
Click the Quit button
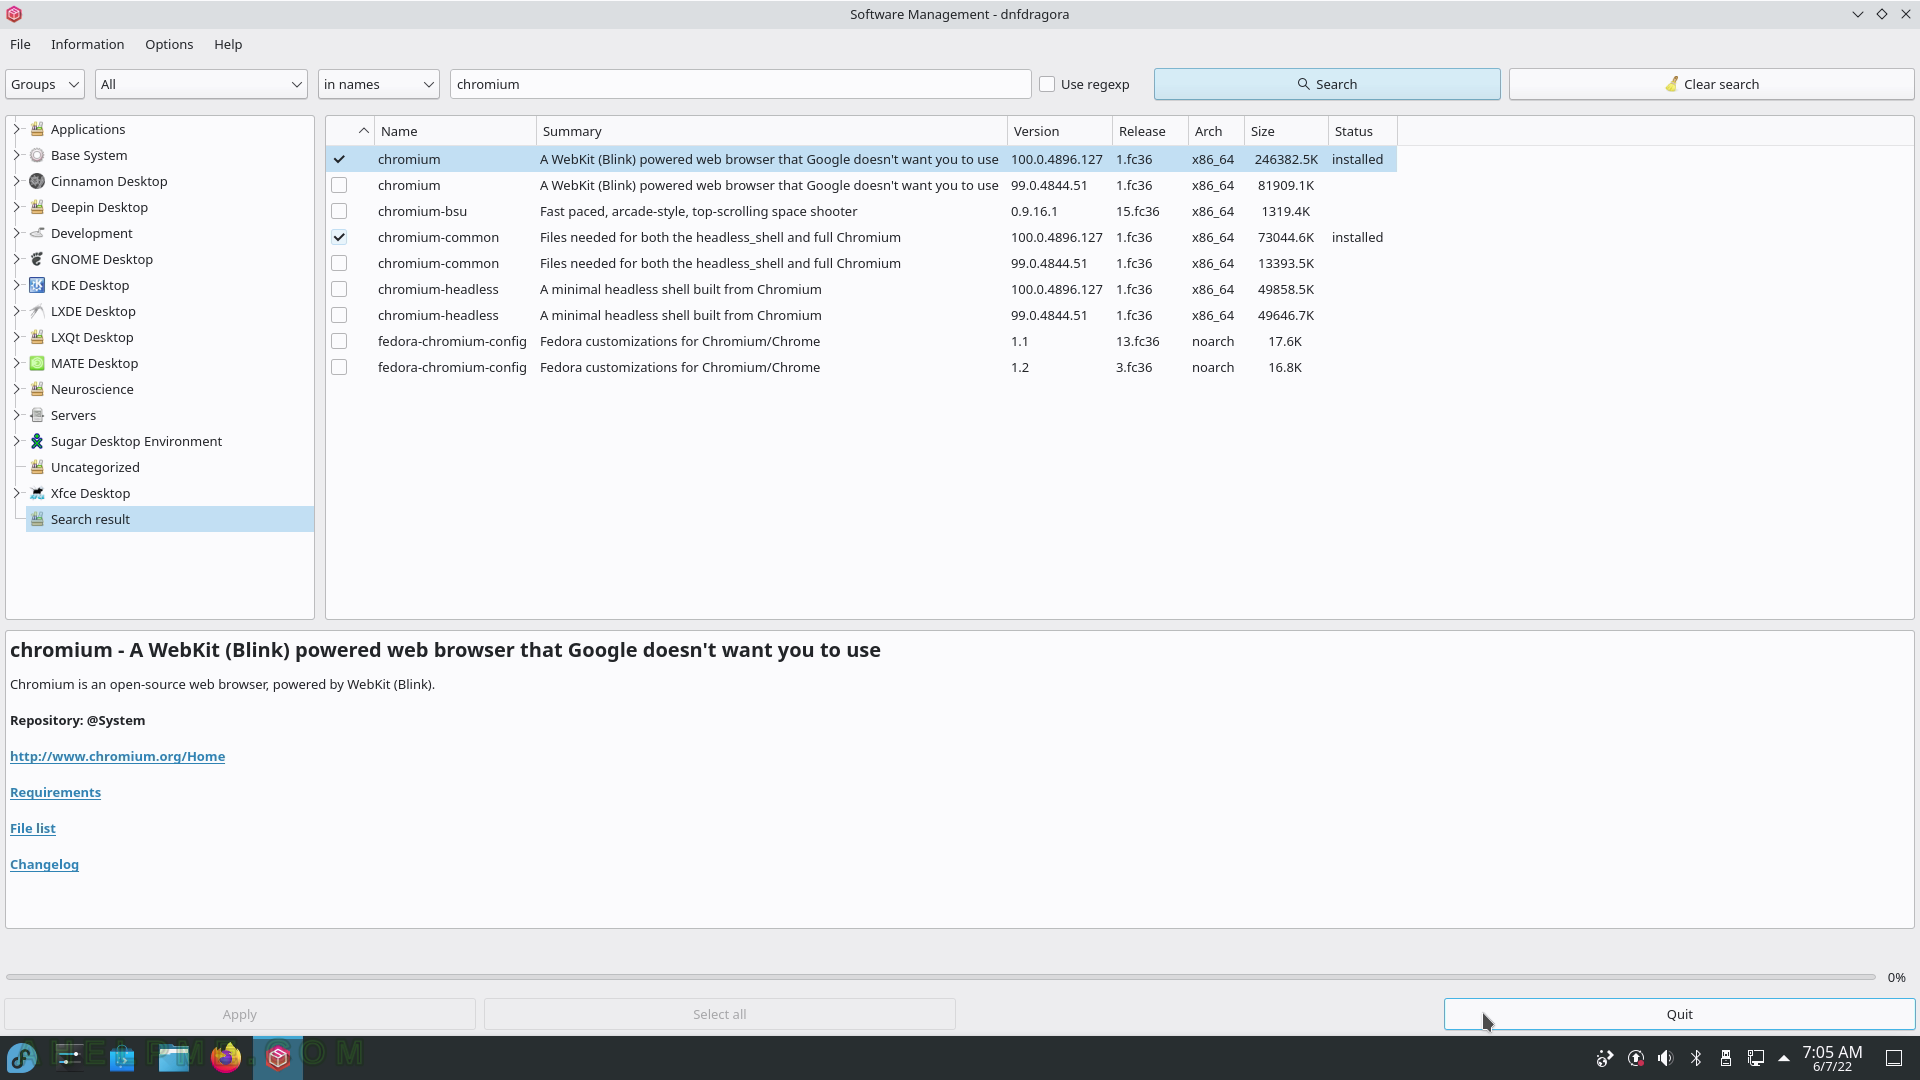(x=1679, y=1014)
